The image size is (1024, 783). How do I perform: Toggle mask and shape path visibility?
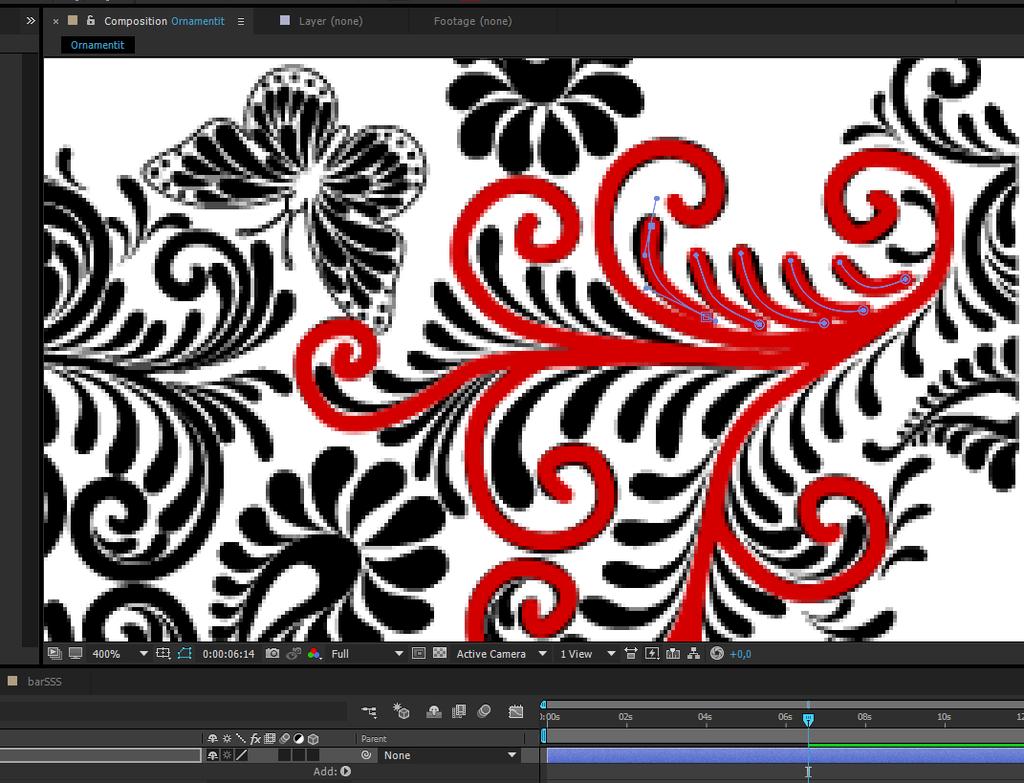tap(185, 654)
